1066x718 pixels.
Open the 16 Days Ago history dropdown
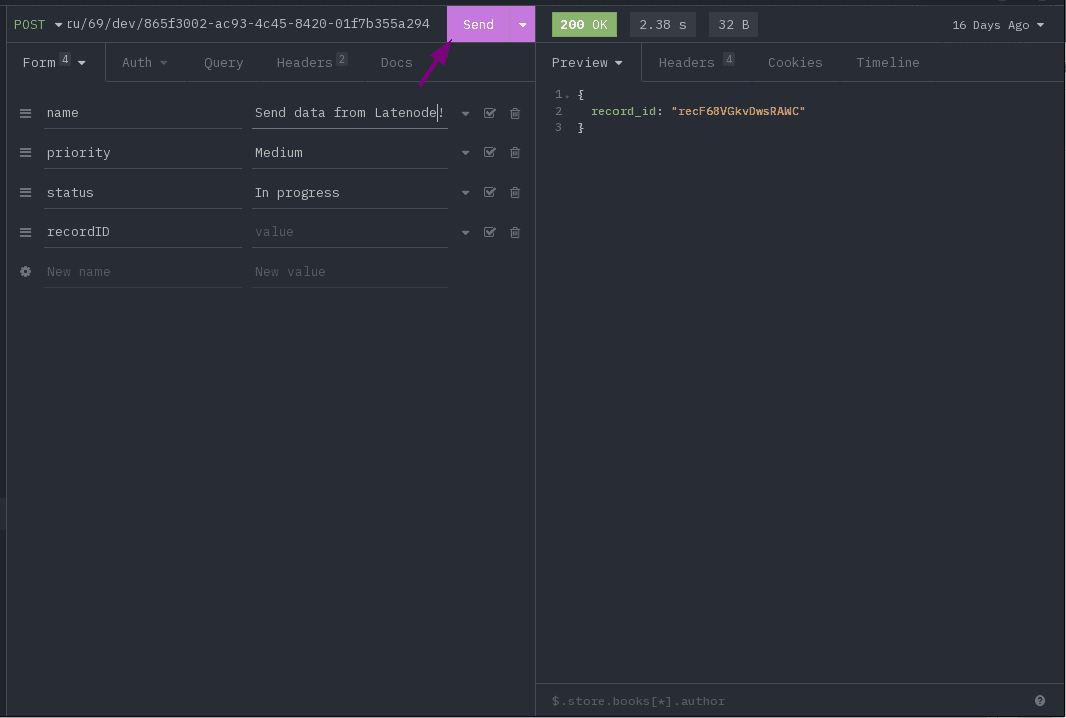click(997, 25)
